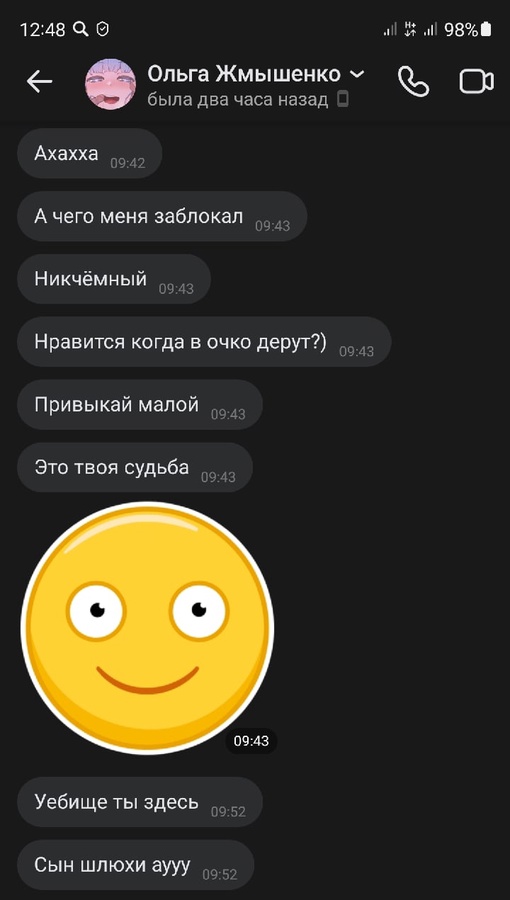Tap the shield icon in the status bar
This screenshot has height=900, width=510.
(x=102, y=29)
